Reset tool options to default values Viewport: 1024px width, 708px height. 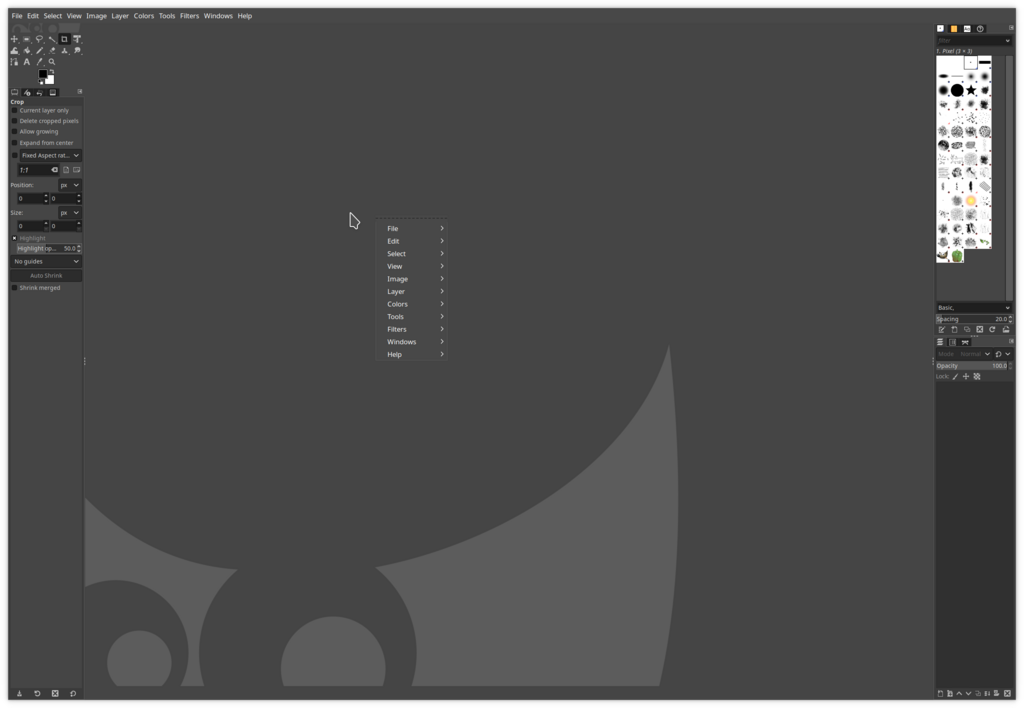[72, 694]
